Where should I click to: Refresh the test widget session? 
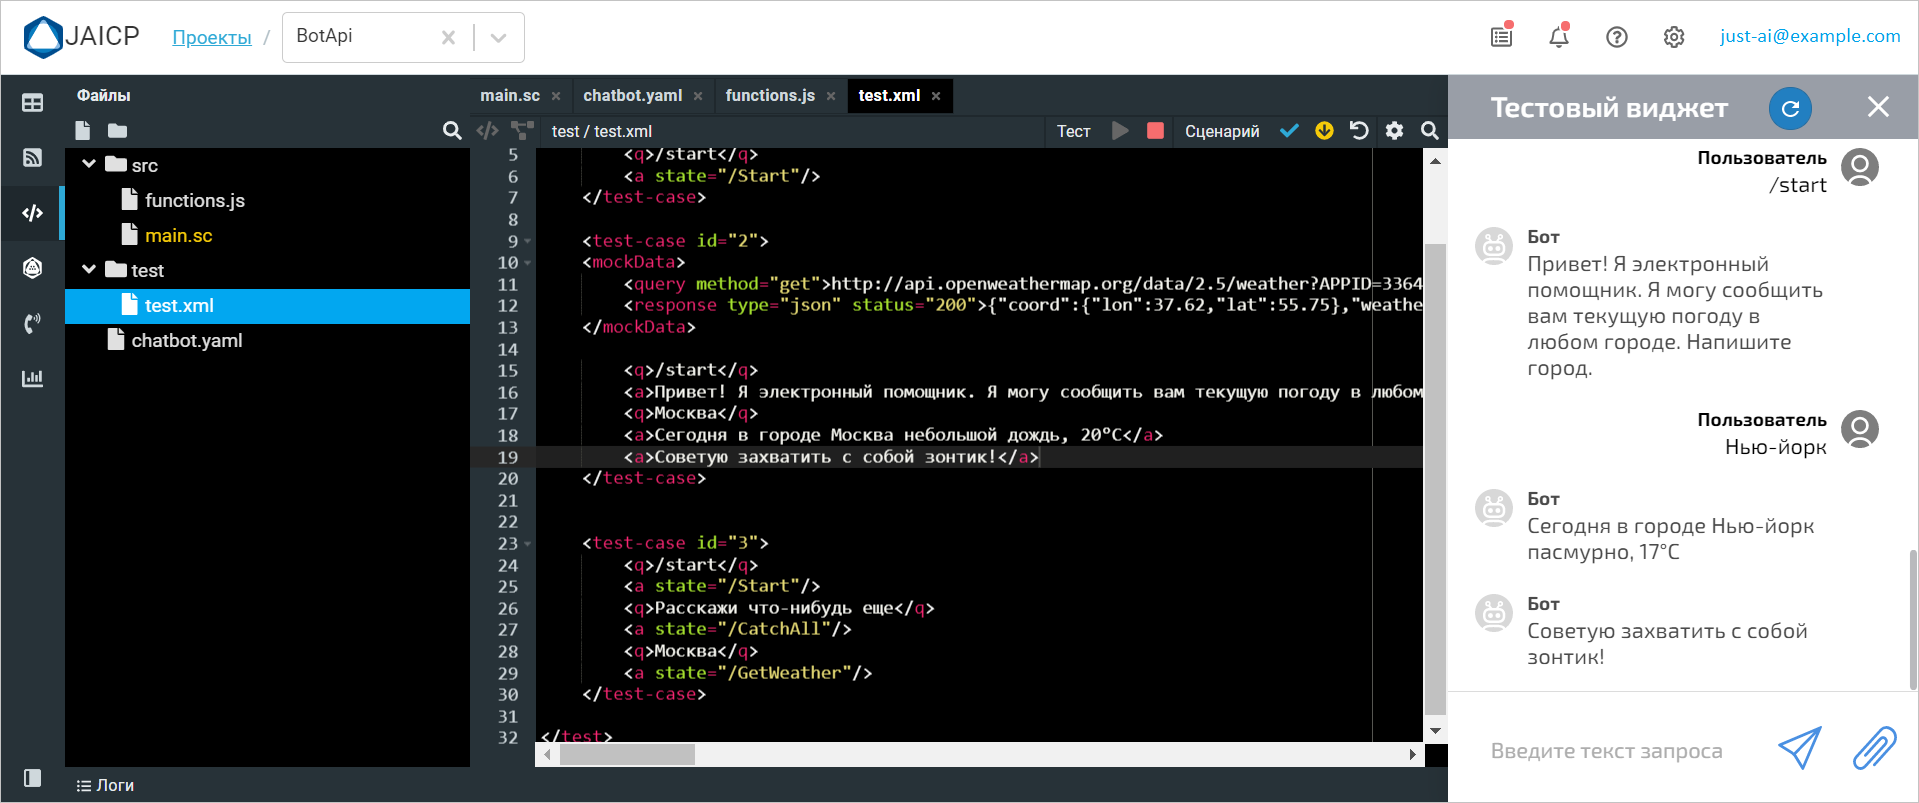click(x=1790, y=108)
